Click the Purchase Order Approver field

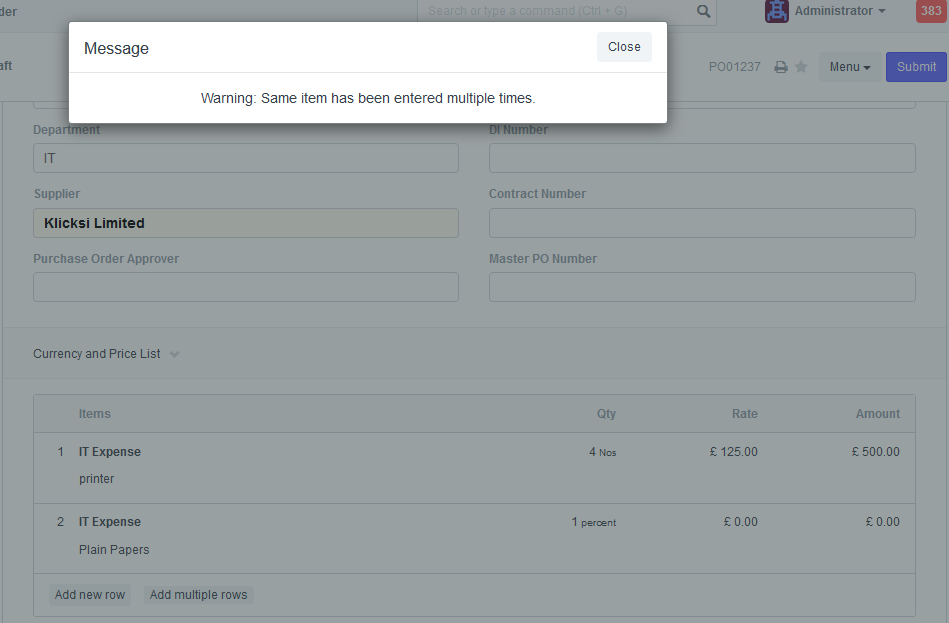(x=246, y=287)
